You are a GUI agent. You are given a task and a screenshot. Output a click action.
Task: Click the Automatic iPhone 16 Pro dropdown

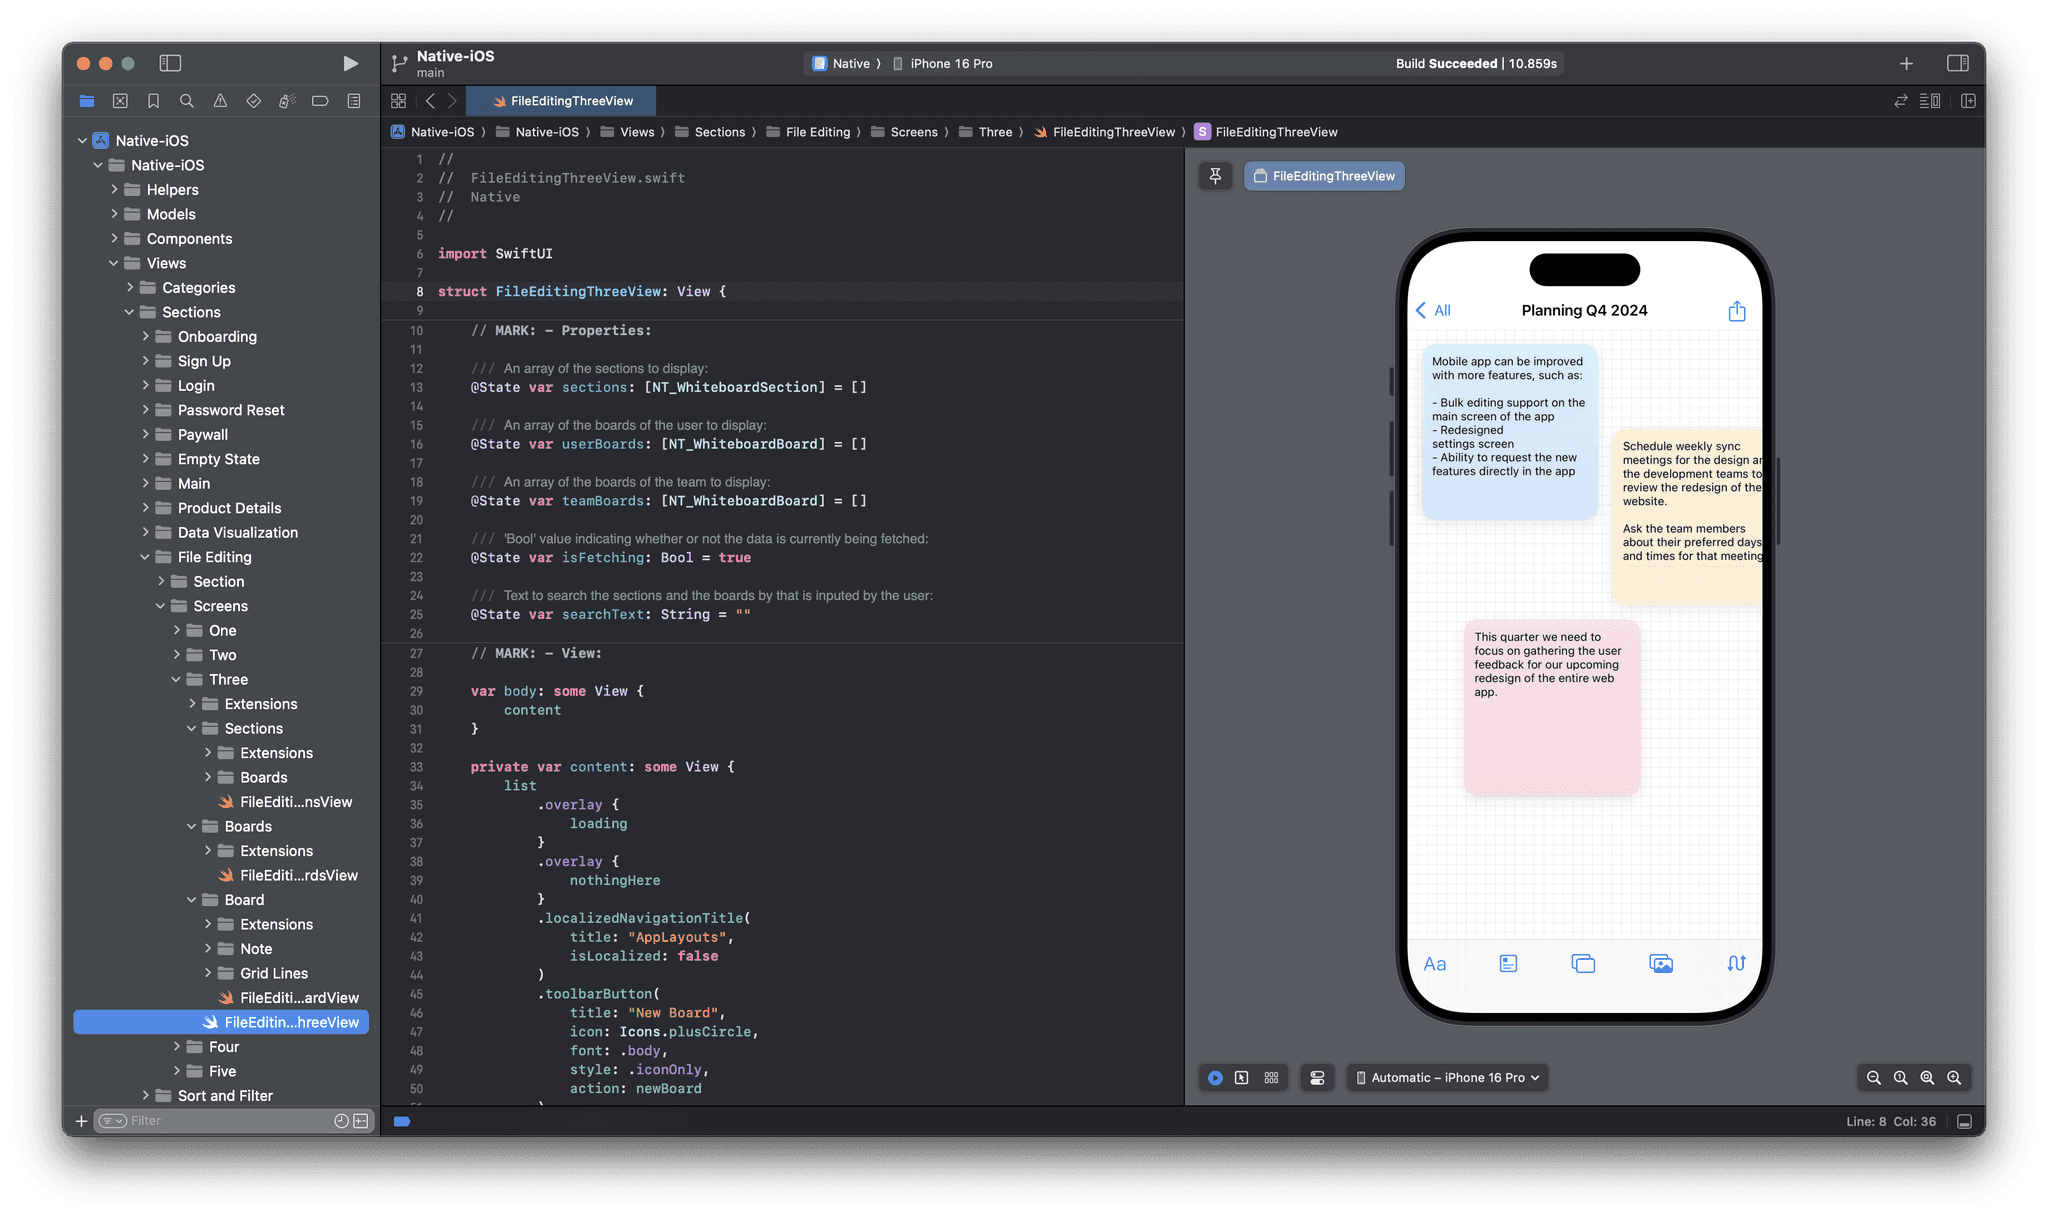click(1448, 1077)
